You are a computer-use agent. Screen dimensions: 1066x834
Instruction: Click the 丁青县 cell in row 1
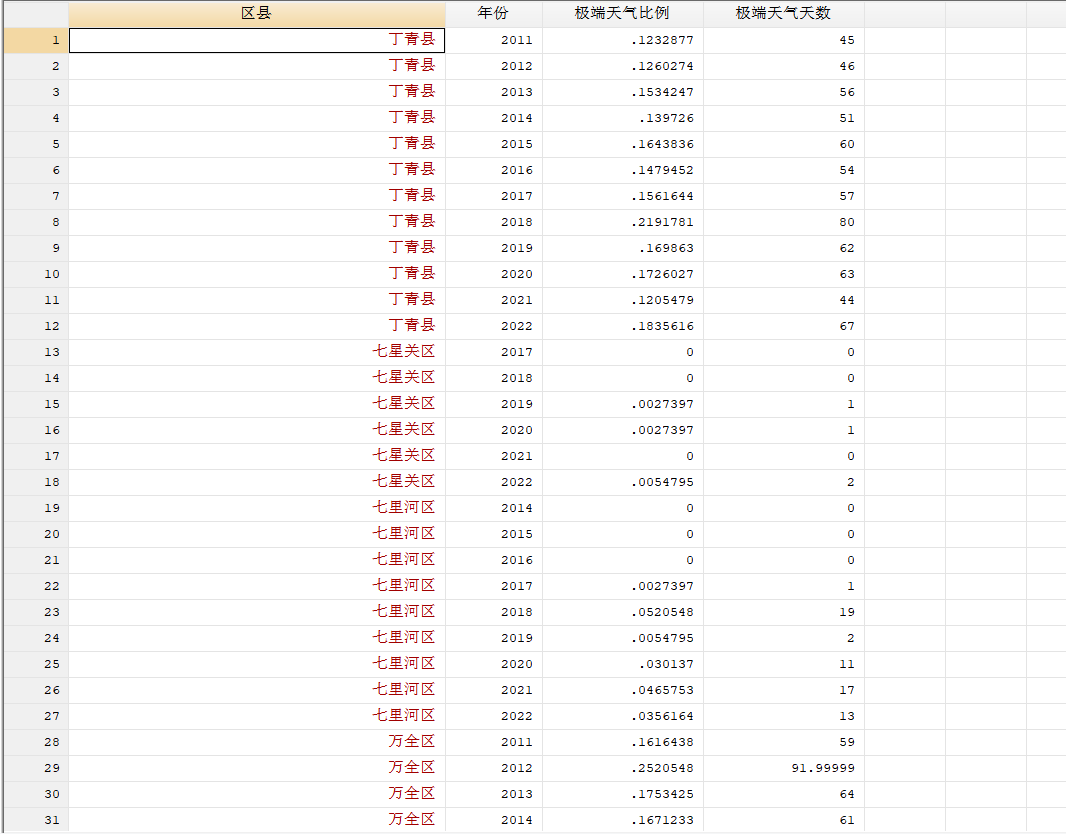(x=257, y=40)
